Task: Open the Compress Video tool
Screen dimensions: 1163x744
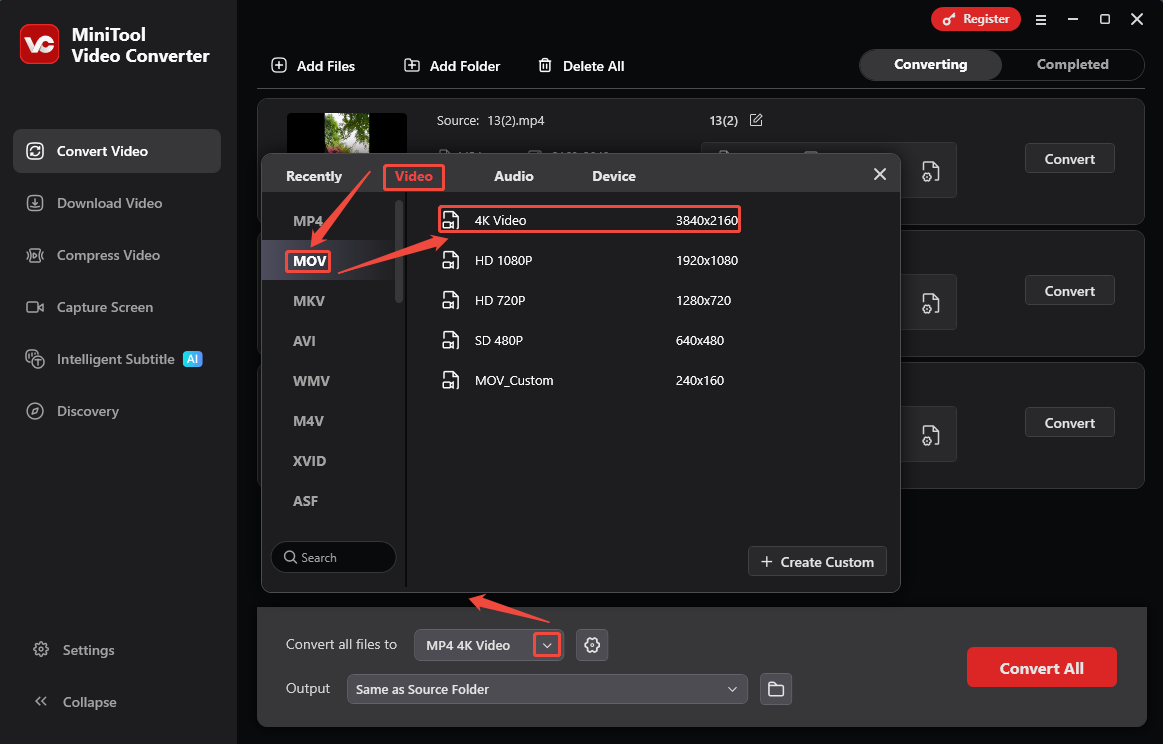Action: [104, 255]
